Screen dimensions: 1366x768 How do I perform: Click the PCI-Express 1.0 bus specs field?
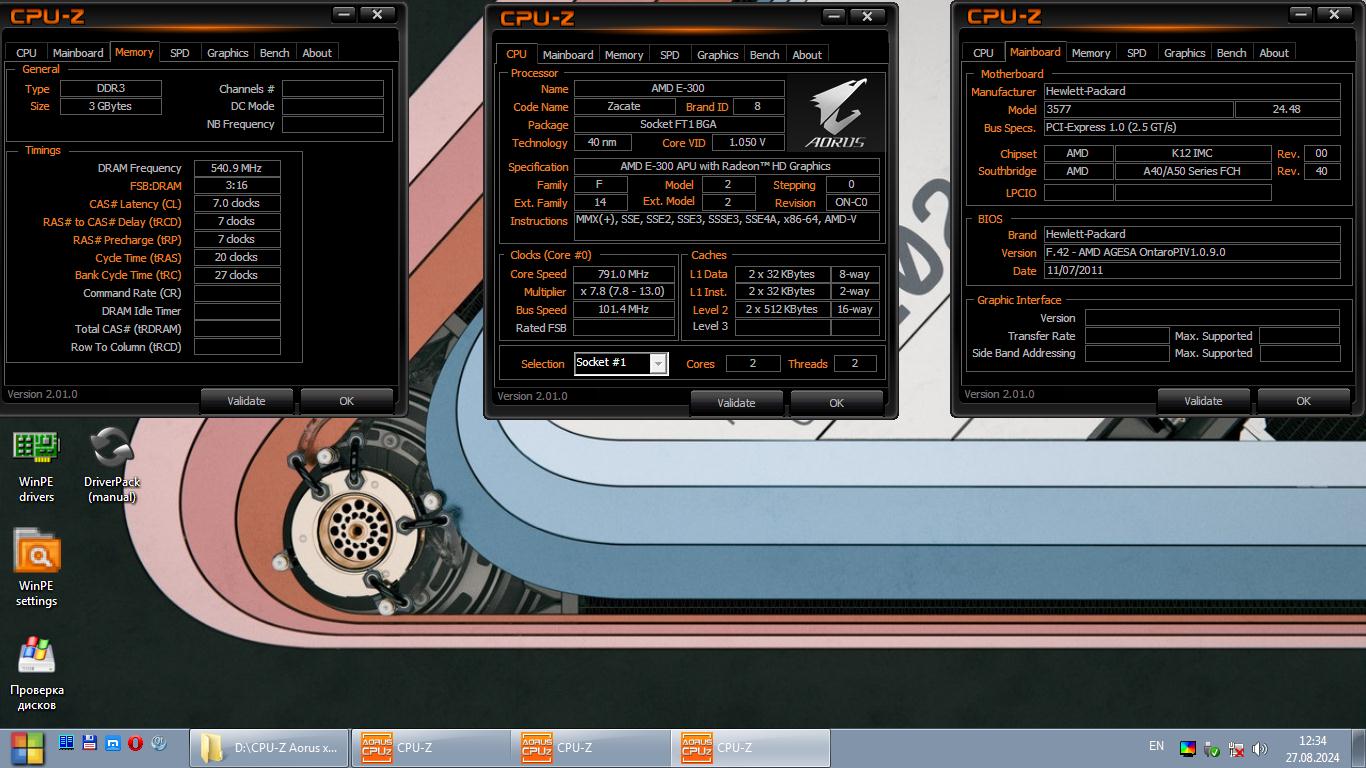[1192, 127]
